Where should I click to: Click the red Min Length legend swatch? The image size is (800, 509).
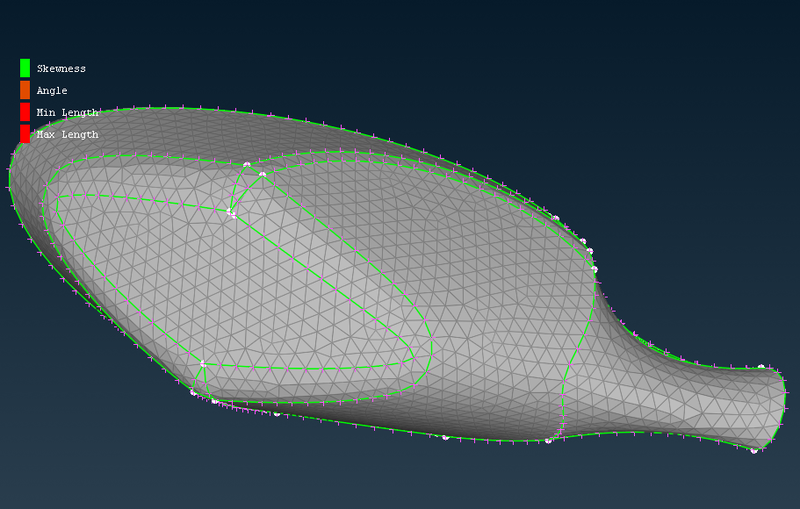click(x=25, y=112)
